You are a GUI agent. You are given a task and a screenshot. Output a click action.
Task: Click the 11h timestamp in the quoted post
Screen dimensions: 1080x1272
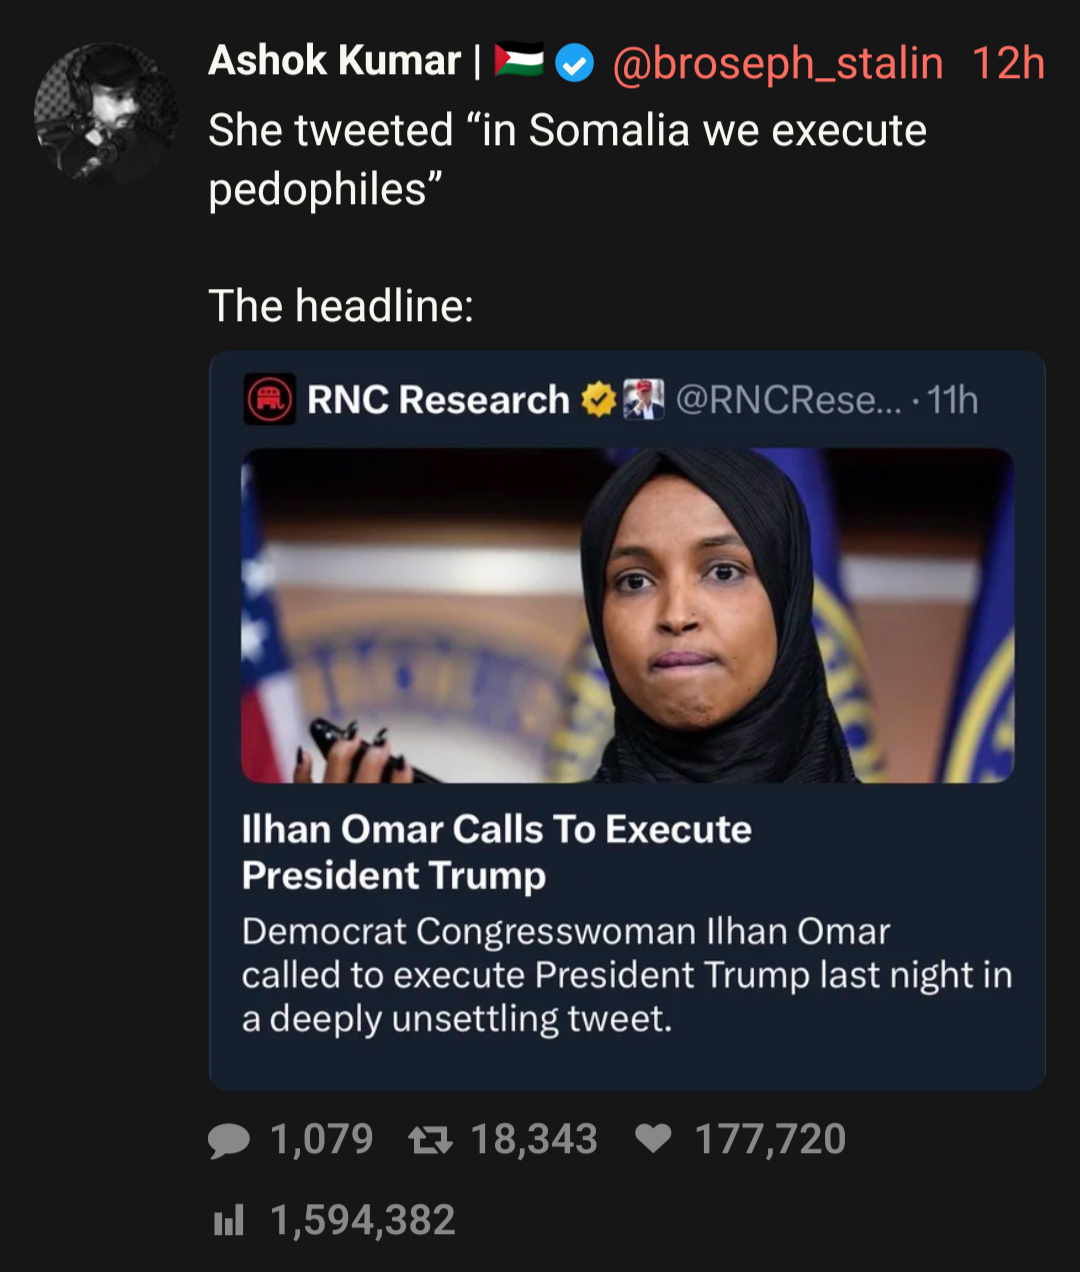click(x=952, y=400)
